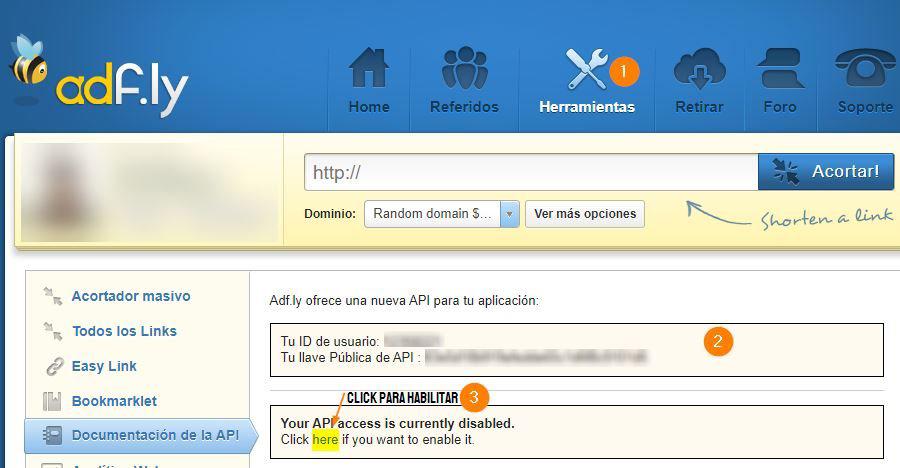This screenshot has width=900, height=468.
Task: Open the Foro speech bubbles icon
Action: coord(779,68)
